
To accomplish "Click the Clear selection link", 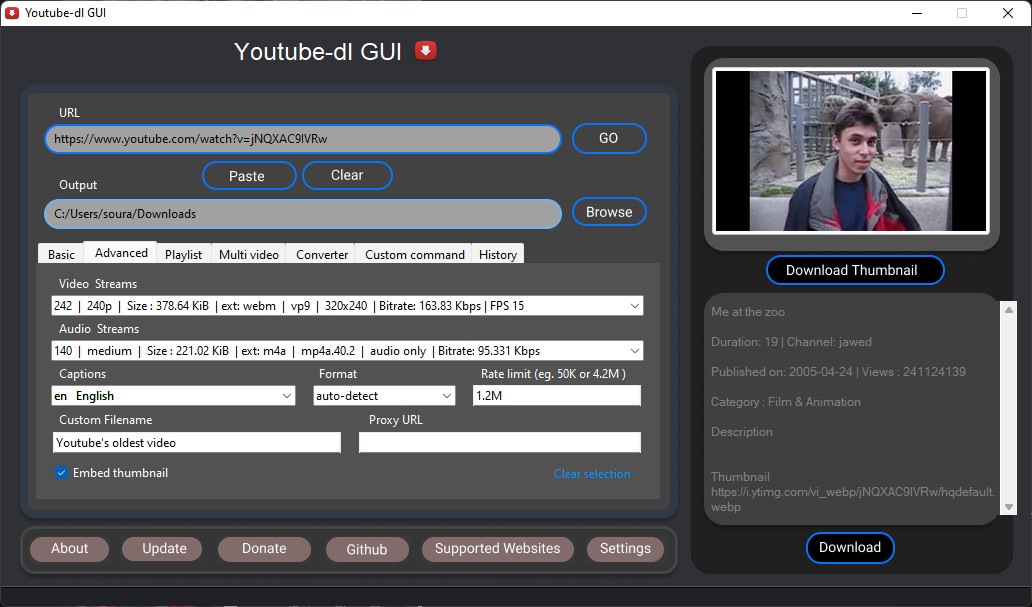I will (592, 473).
